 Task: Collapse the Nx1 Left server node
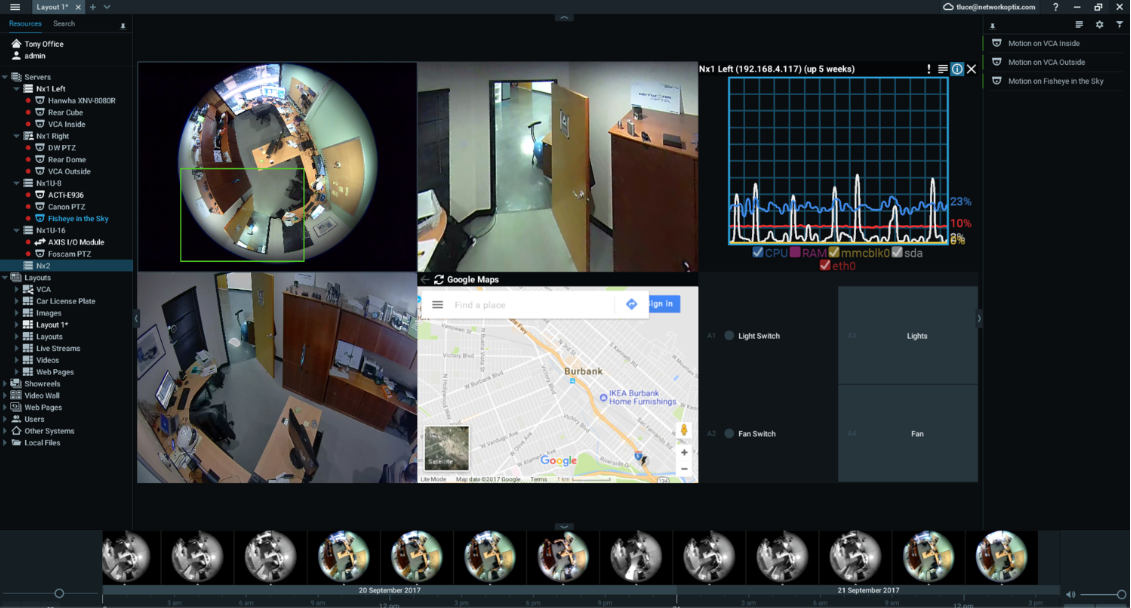[x=17, y=89]
